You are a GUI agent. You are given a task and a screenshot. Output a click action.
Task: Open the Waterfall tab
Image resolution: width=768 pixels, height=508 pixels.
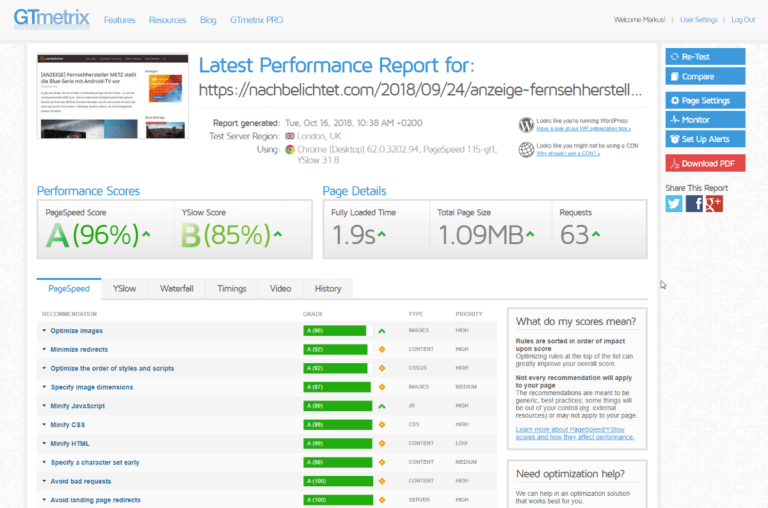pyautogui.click(x=177, y=289)
